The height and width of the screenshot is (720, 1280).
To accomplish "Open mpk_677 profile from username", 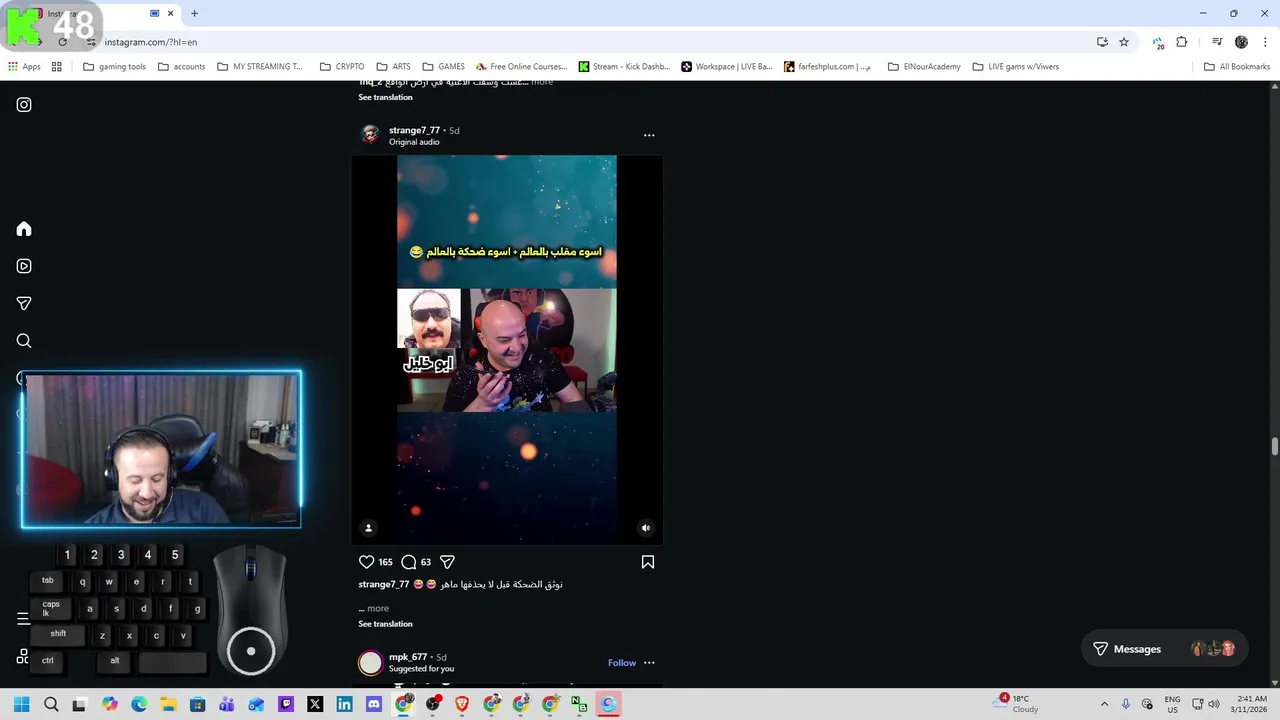I will tap(408, 657).
